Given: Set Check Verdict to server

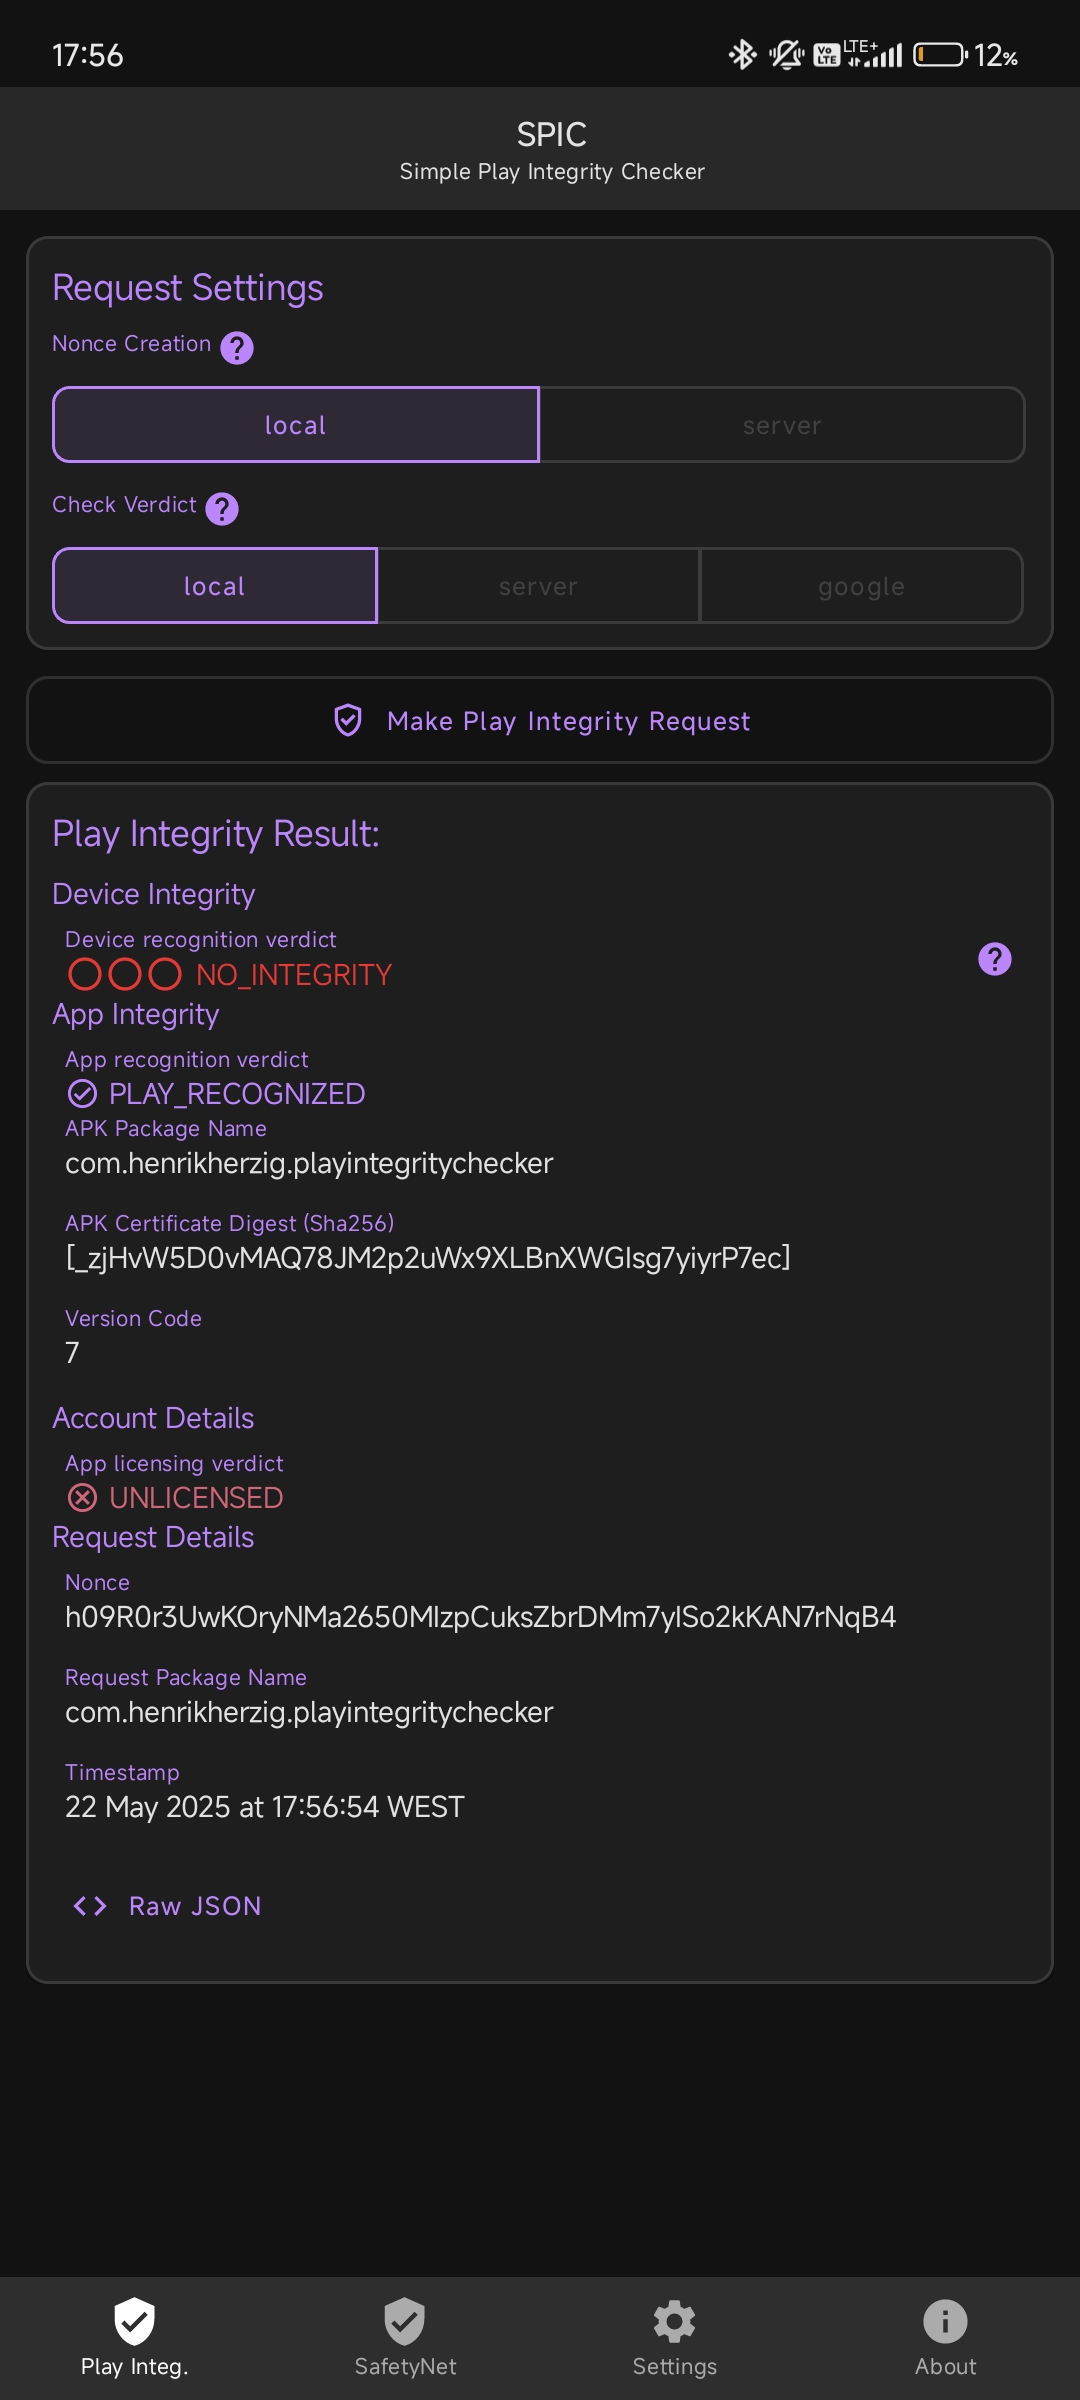Looking at the screenshot, I should coord(539,586).
